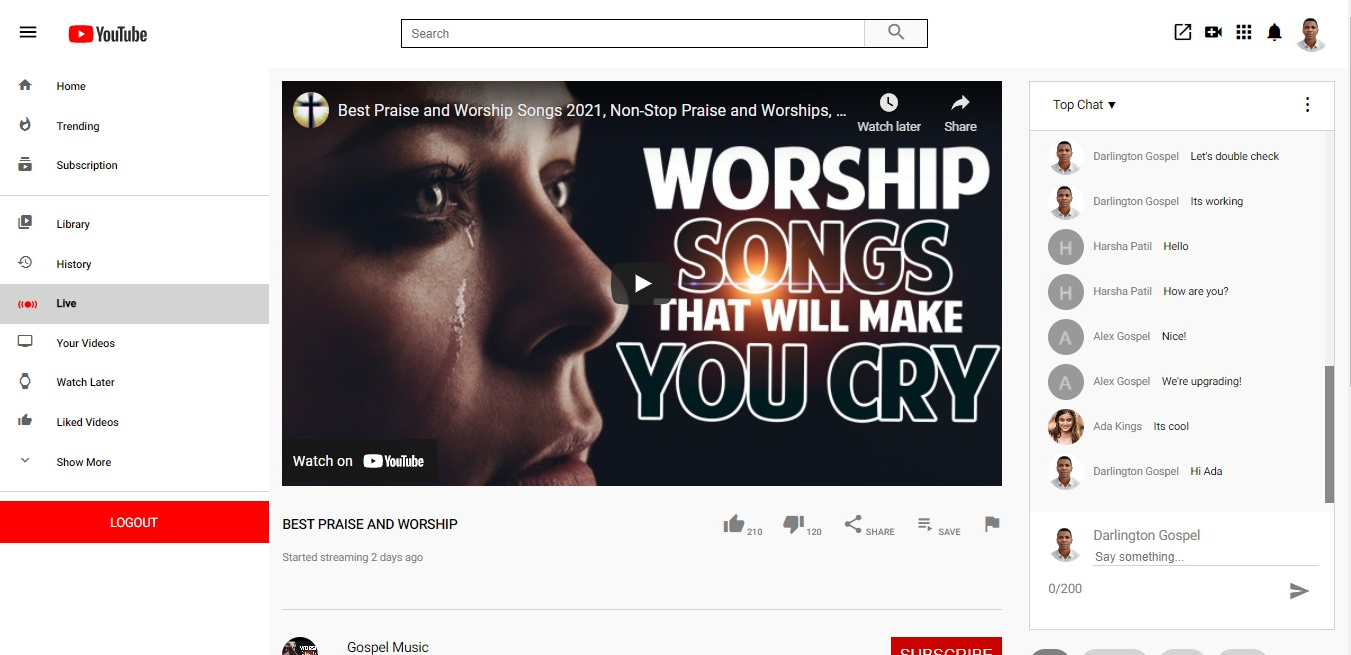Play the worship songs video
Viewport: 1351px width, 655px height.
pos(642,283)
